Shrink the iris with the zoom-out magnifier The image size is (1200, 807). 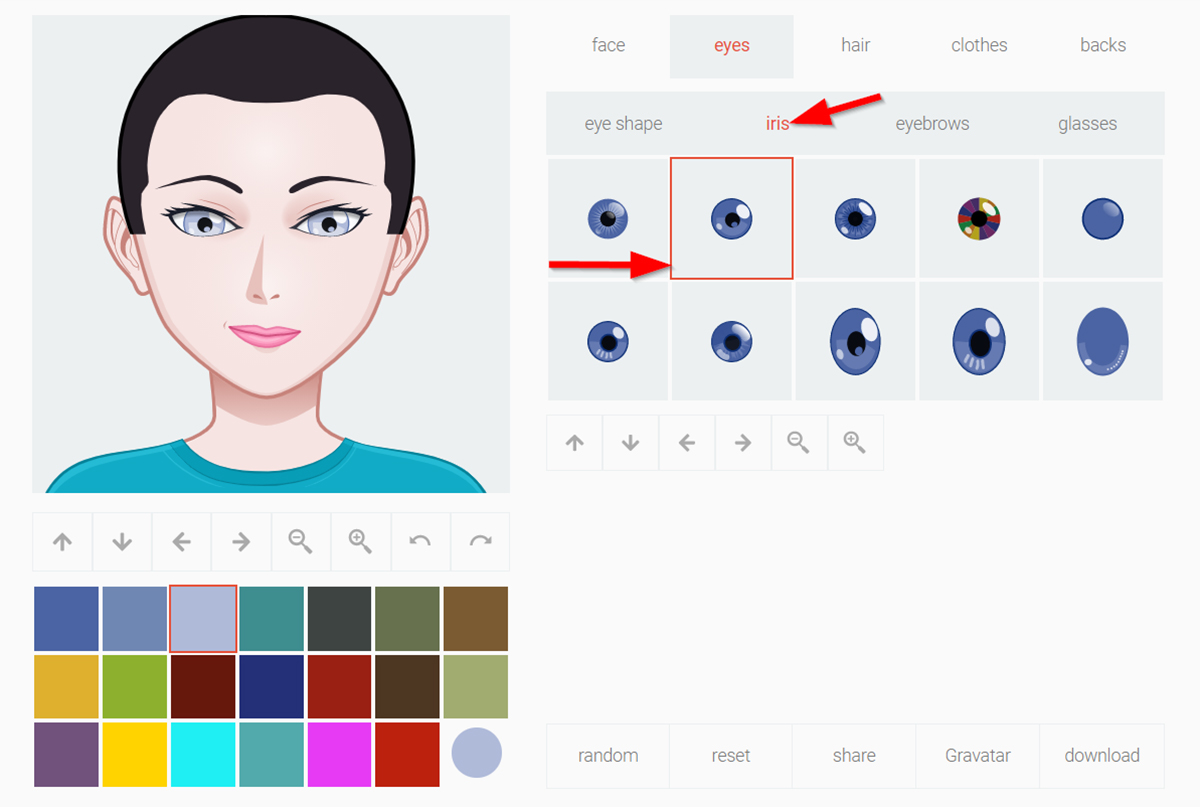(x=799, y=441)
